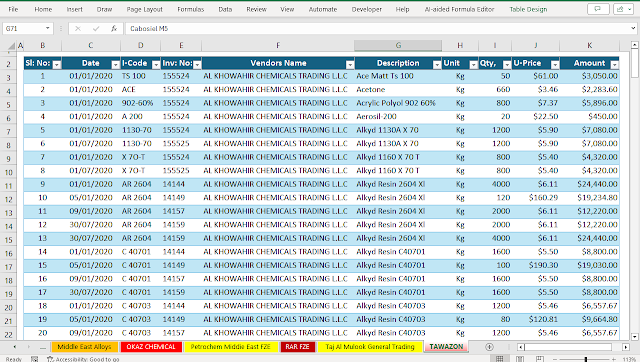Viewport: 640px width, 362px height.
Task: Open AI-aided Formula Editor tab
Action: click(459, 9)
